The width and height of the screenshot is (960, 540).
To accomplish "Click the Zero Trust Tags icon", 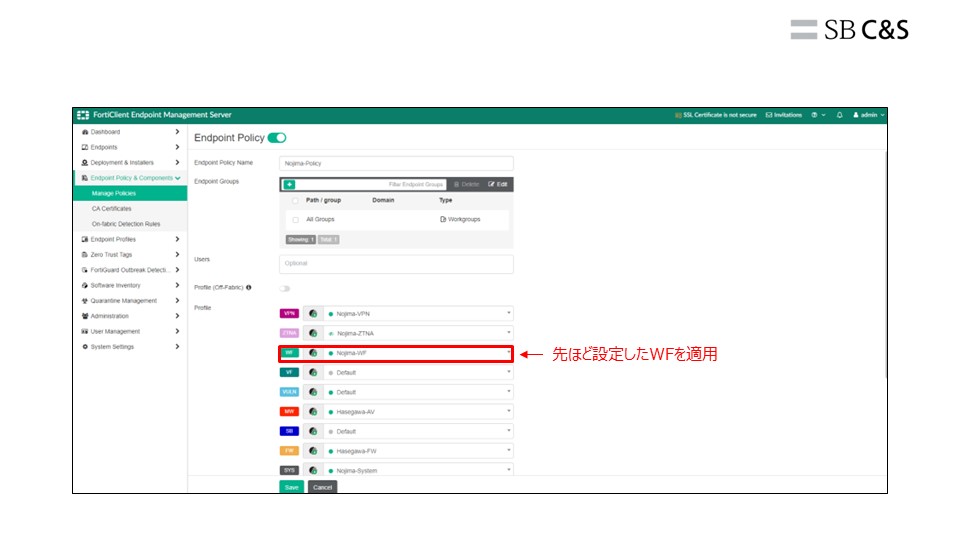I will coord(85,255).
